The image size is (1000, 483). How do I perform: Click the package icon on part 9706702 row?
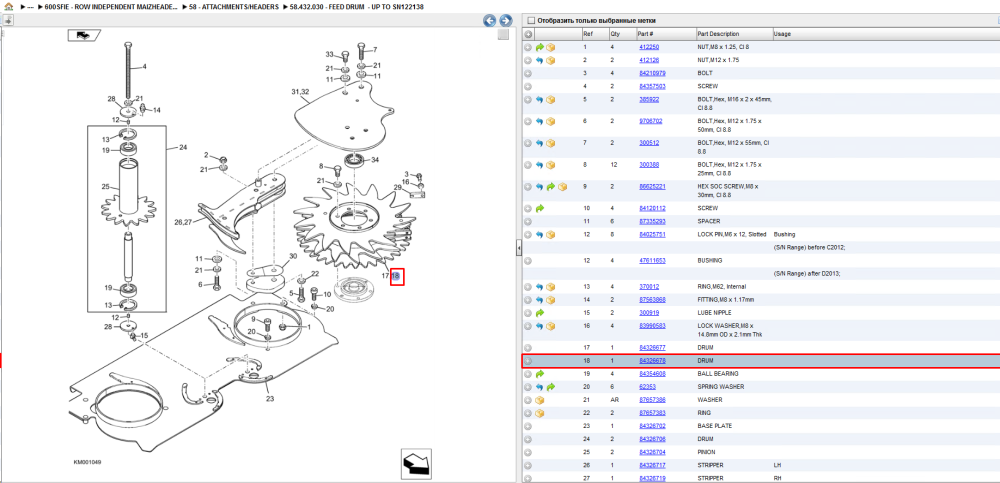click(x=550, y=121)
